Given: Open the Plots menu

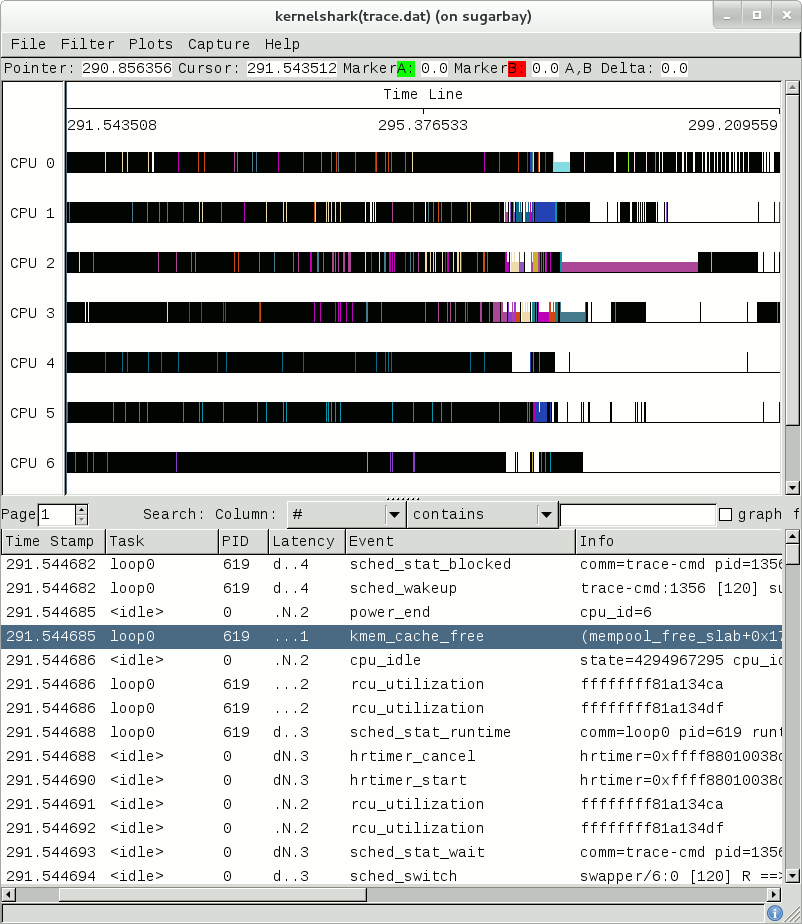Looking at the screenshot, I should click(x=150, y=44).
